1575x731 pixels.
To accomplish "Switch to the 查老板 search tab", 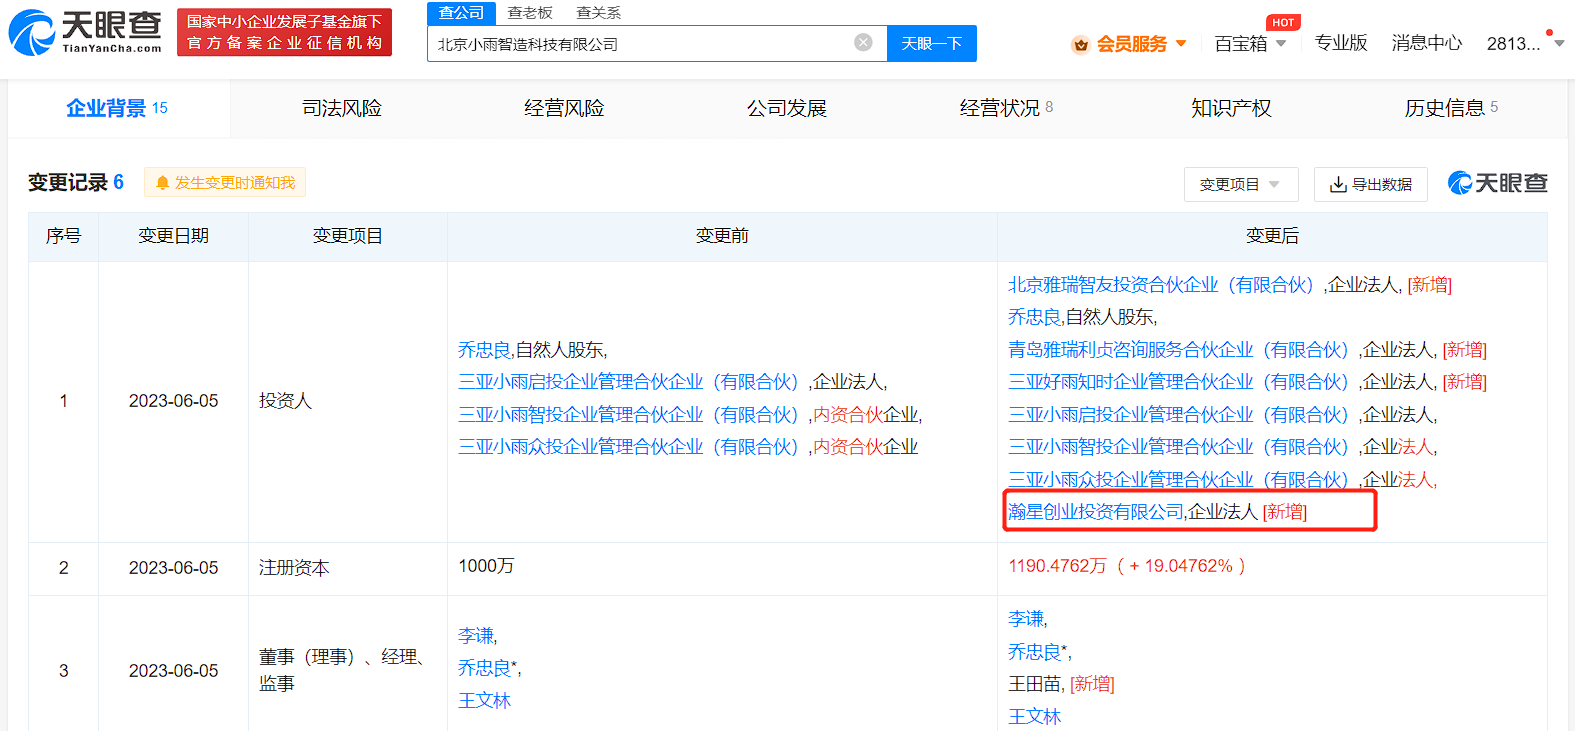I will click(530, 12).
